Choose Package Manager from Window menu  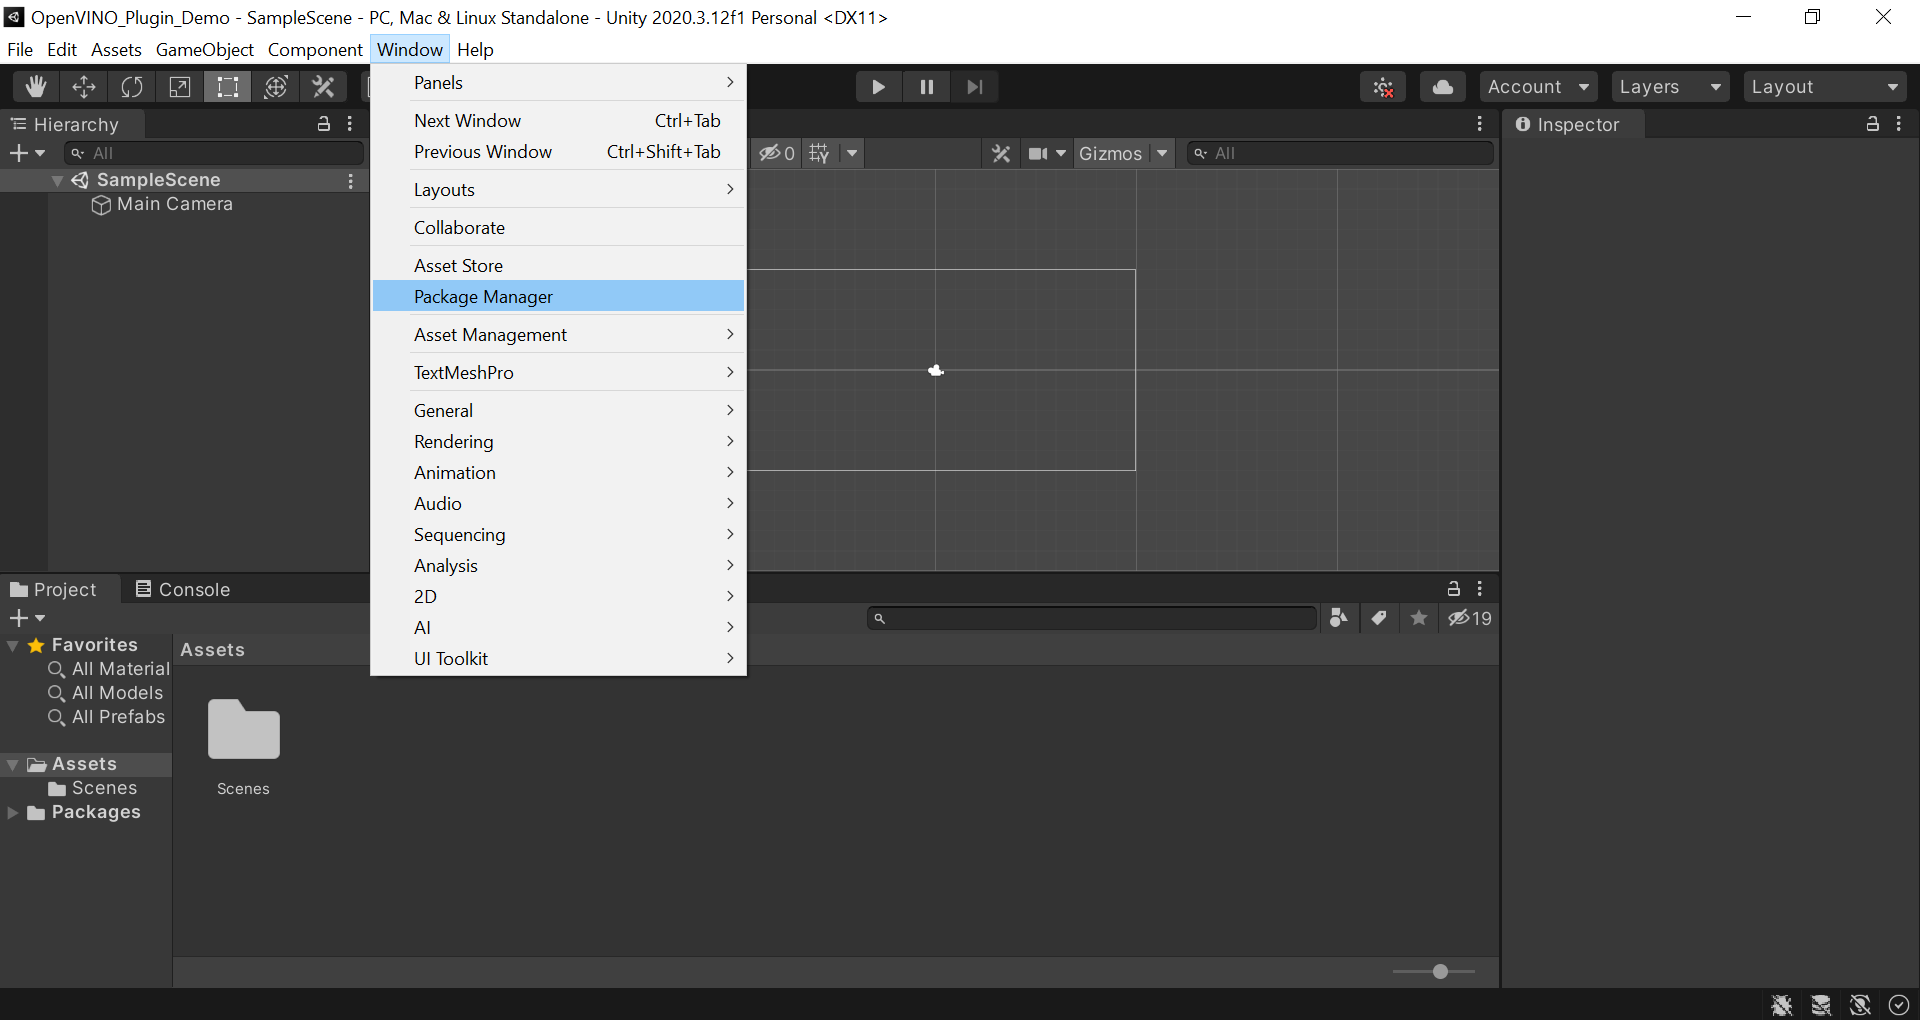tap(483, 297)
